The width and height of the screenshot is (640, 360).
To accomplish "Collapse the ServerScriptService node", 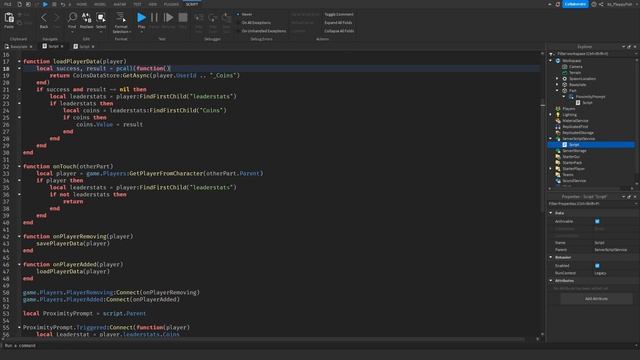I will (x=551, y=139).
